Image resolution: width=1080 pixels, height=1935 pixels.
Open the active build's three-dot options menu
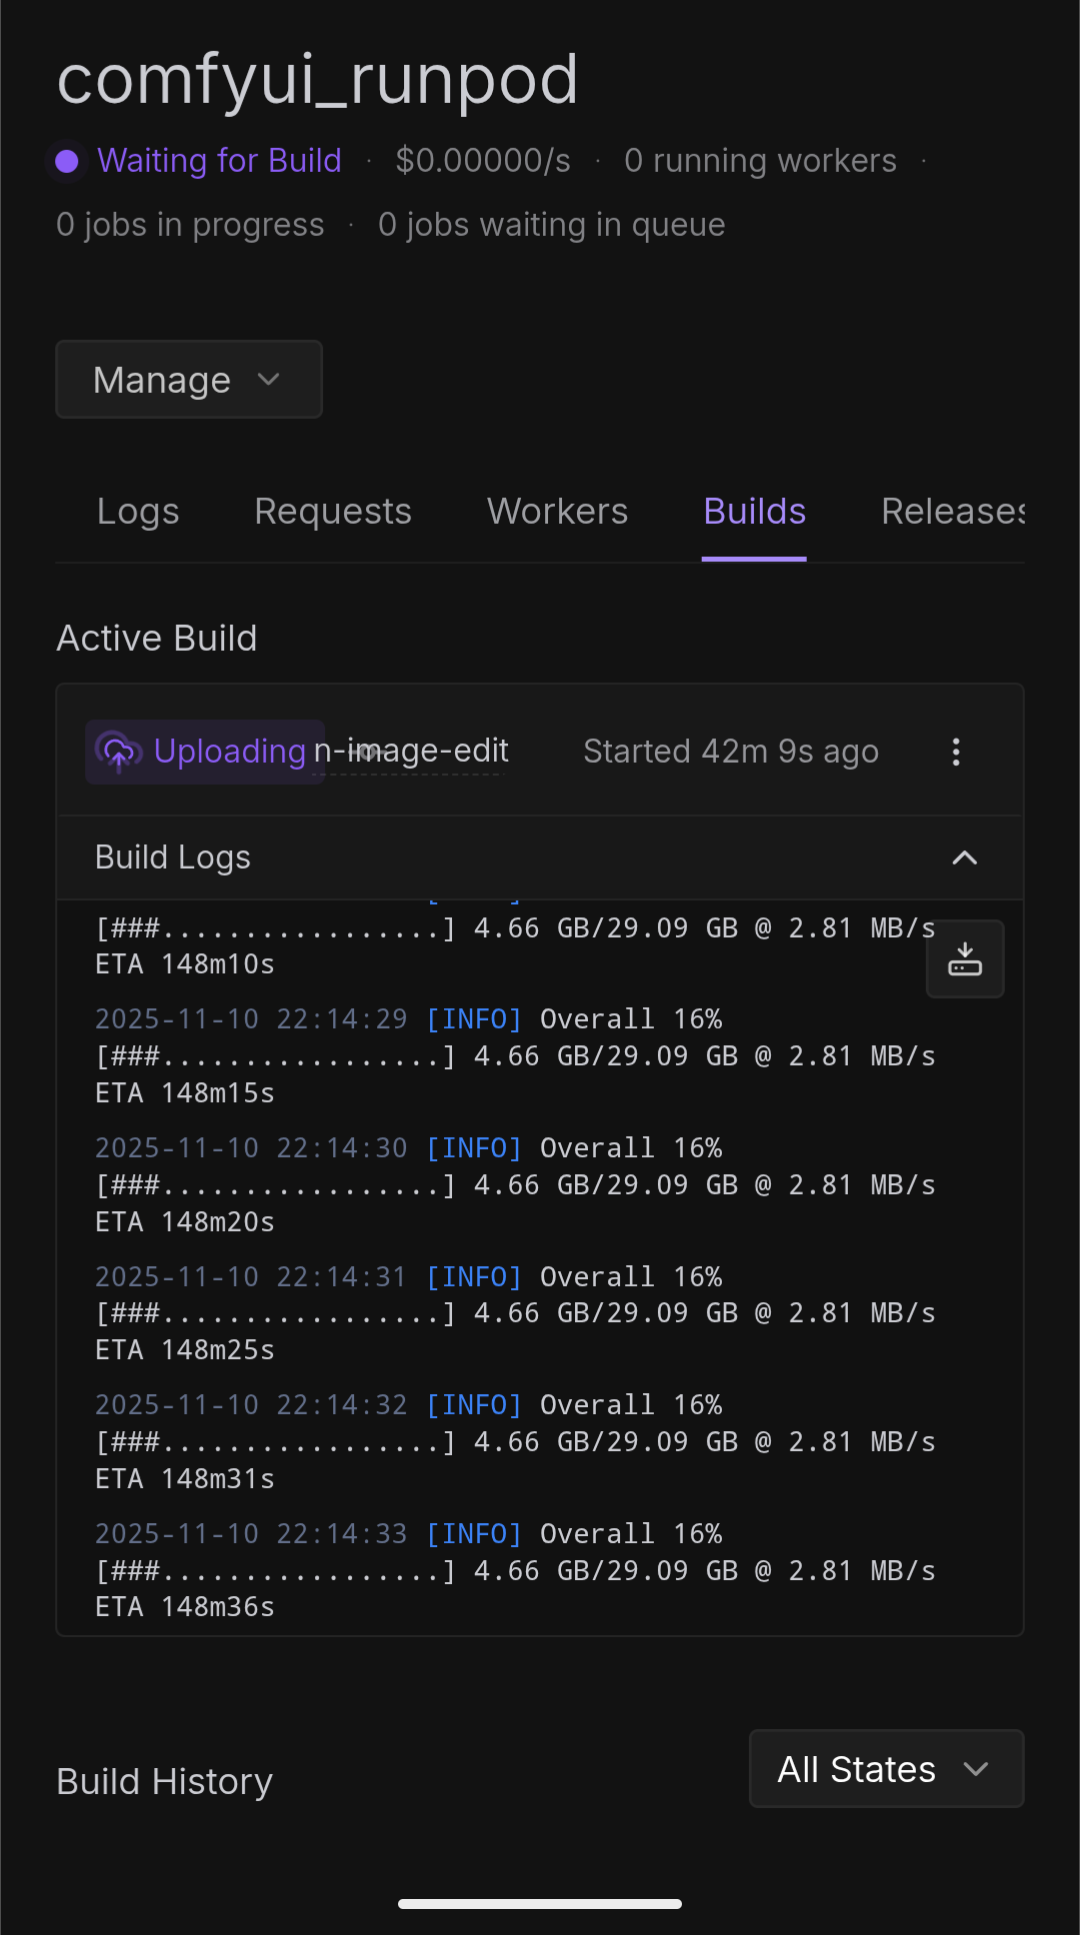tap(955, 751)
